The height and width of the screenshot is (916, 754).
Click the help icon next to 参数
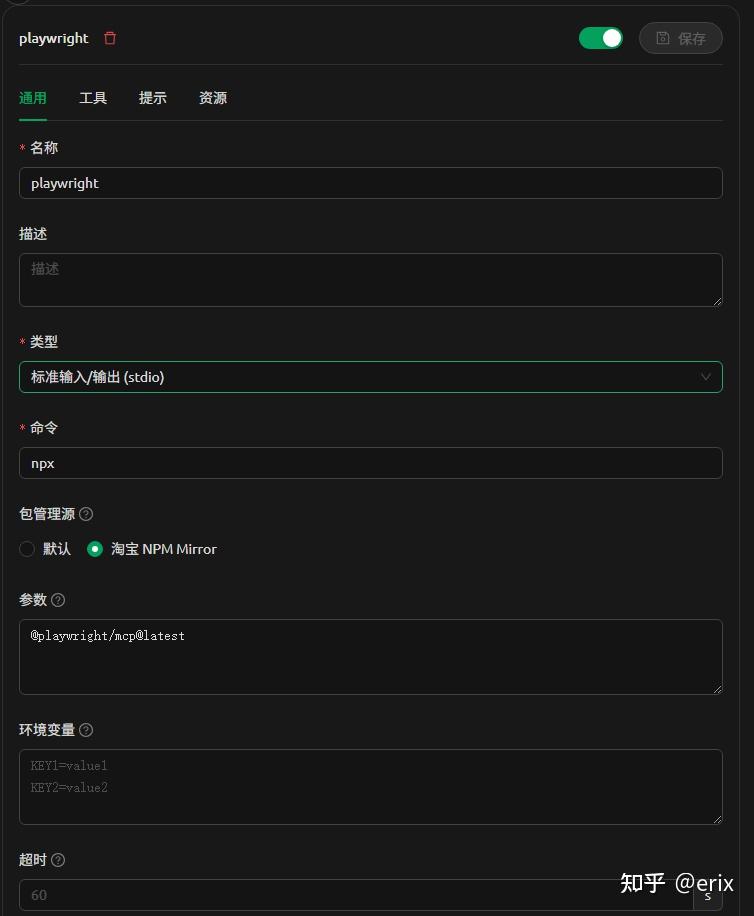click(59, 600)
